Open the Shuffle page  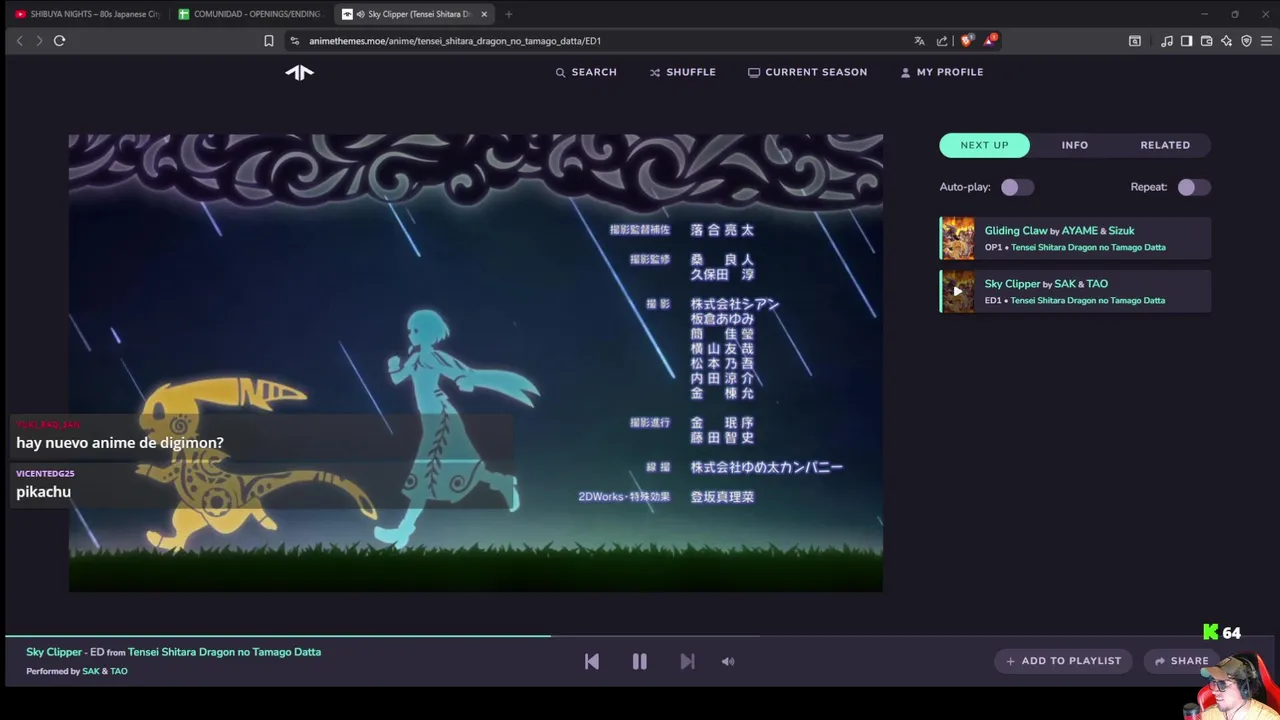[x=683, y=72]
